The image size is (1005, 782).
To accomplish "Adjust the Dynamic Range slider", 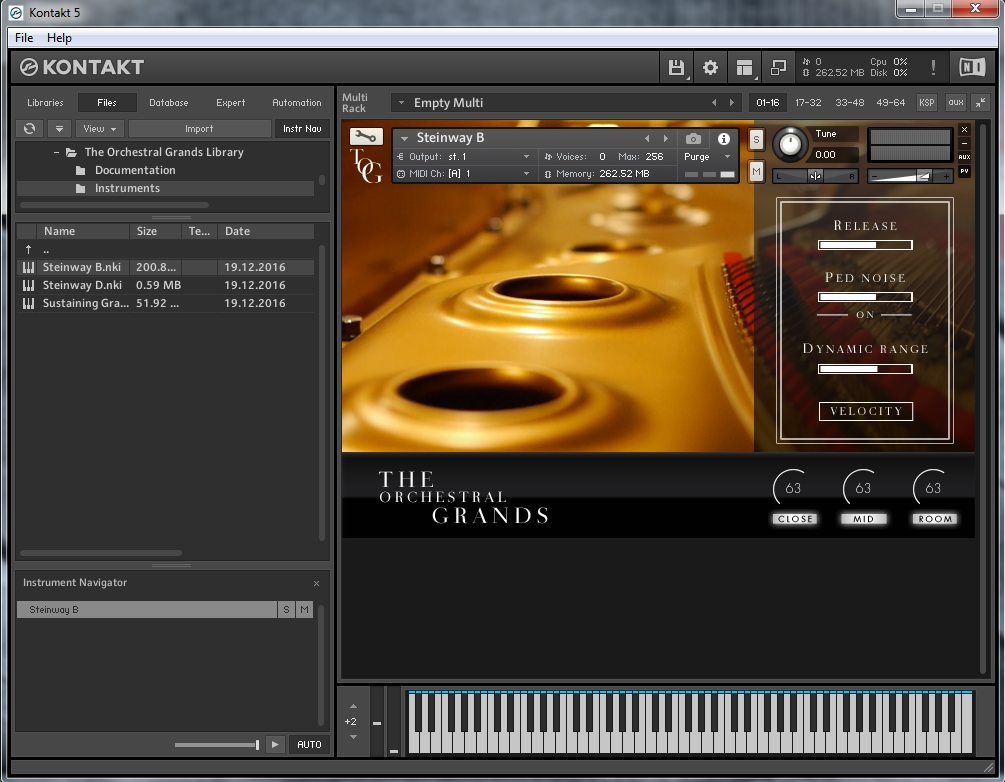I will pyautogui.click(x=865, y=369).
